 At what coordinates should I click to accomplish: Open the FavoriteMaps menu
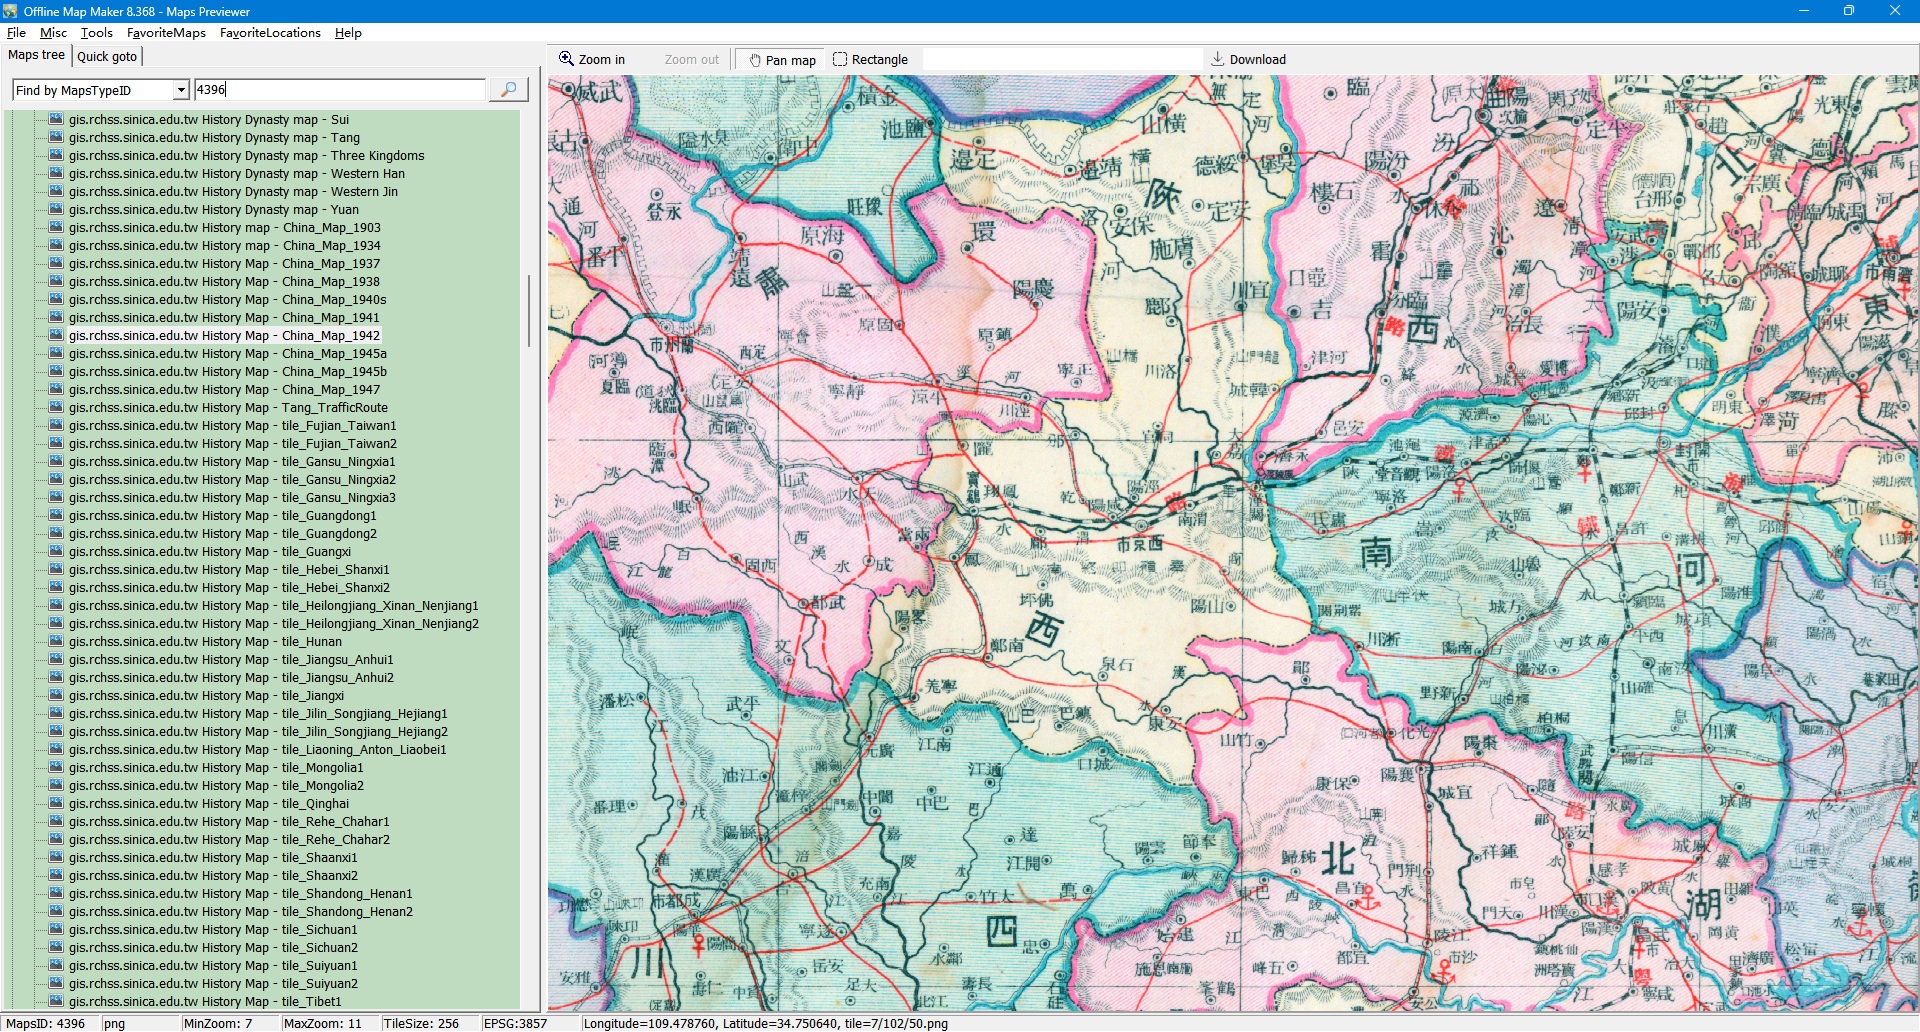click(x=166, y=33)
